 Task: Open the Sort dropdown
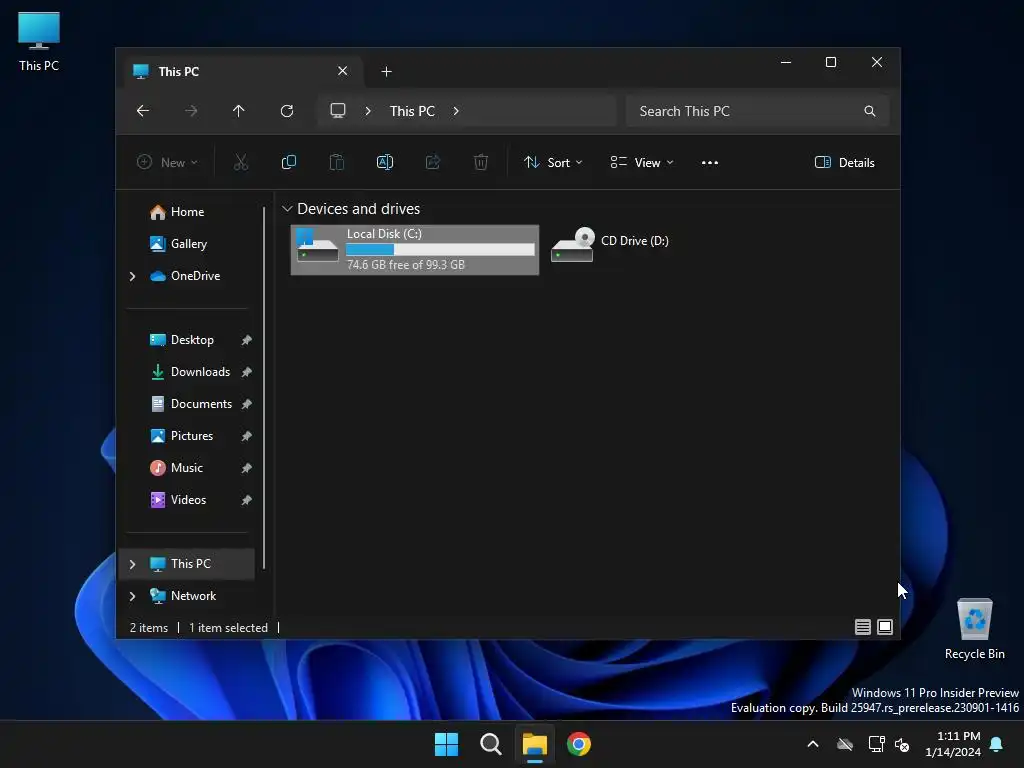pos(552,163)
